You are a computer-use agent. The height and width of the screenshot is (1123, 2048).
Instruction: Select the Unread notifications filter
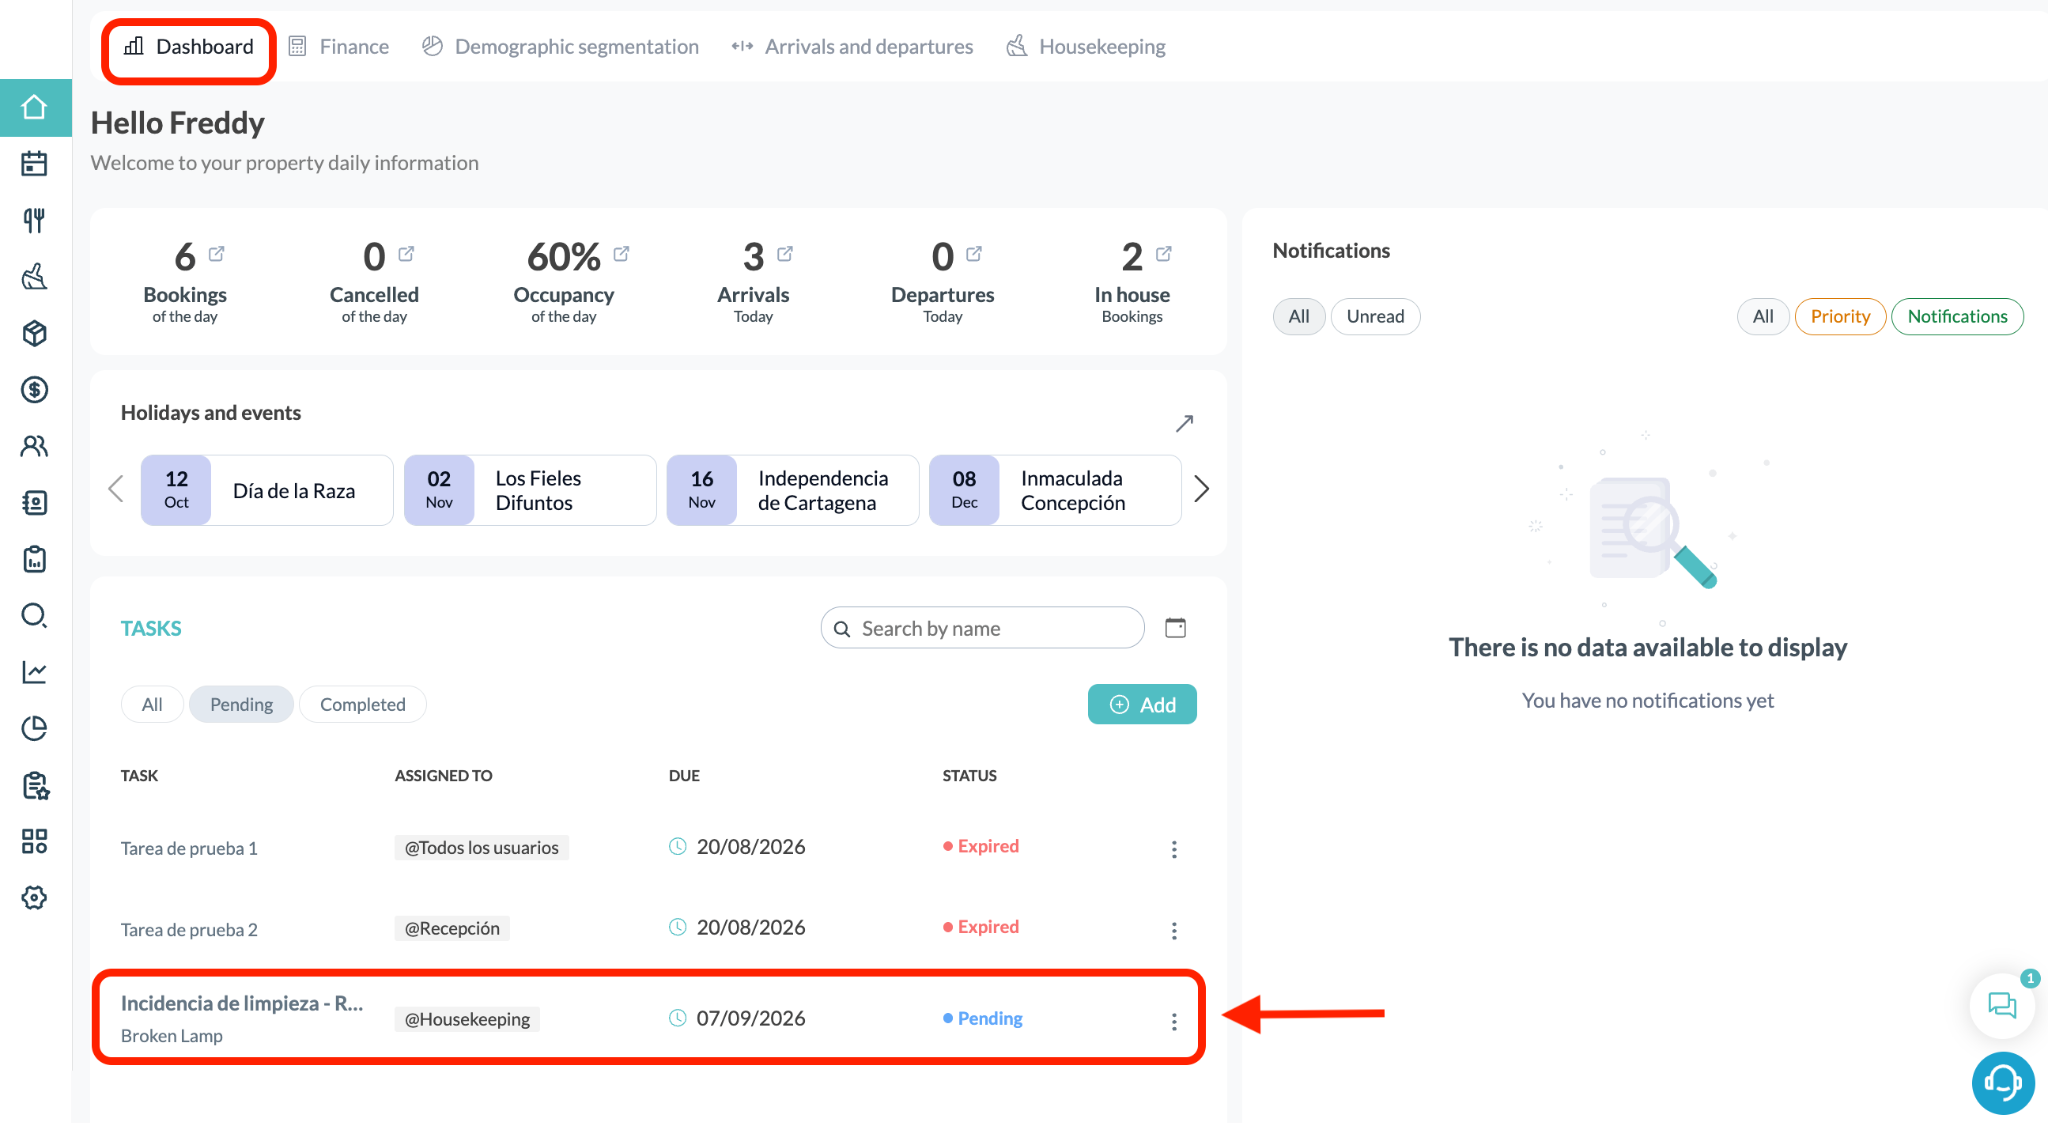1375,316
